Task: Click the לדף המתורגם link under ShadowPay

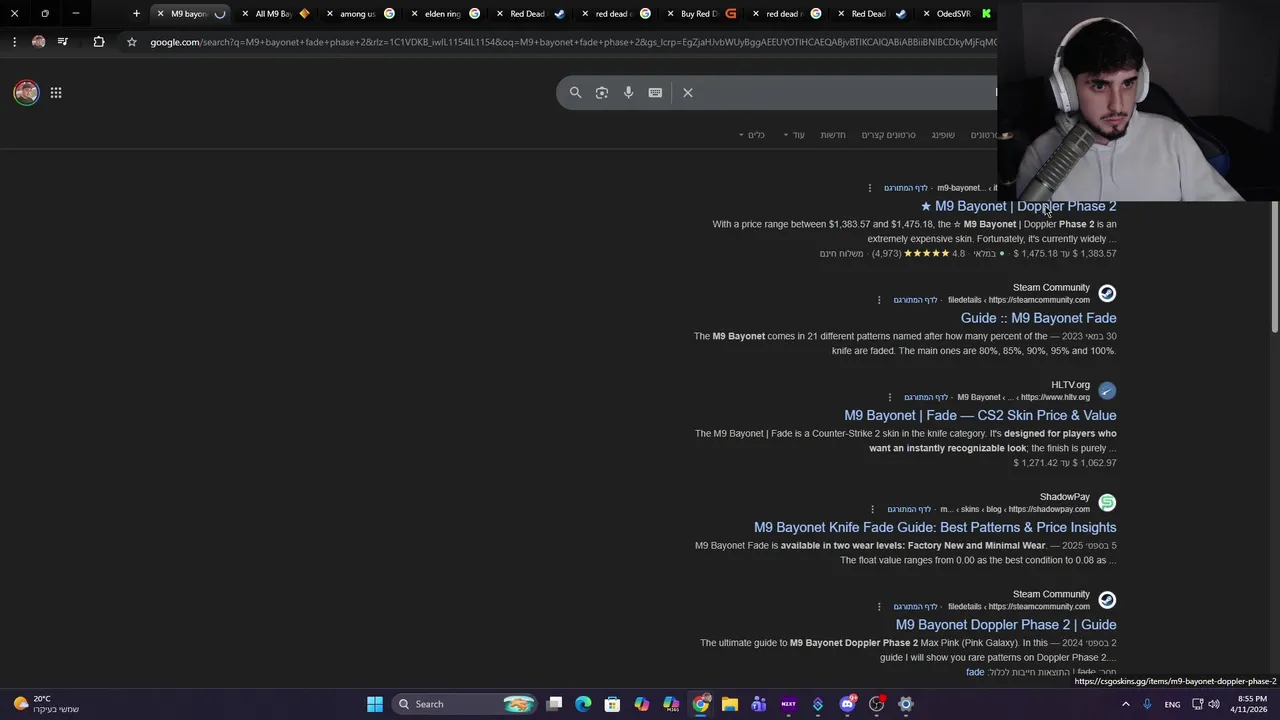Action: click(x=909, y=509)
